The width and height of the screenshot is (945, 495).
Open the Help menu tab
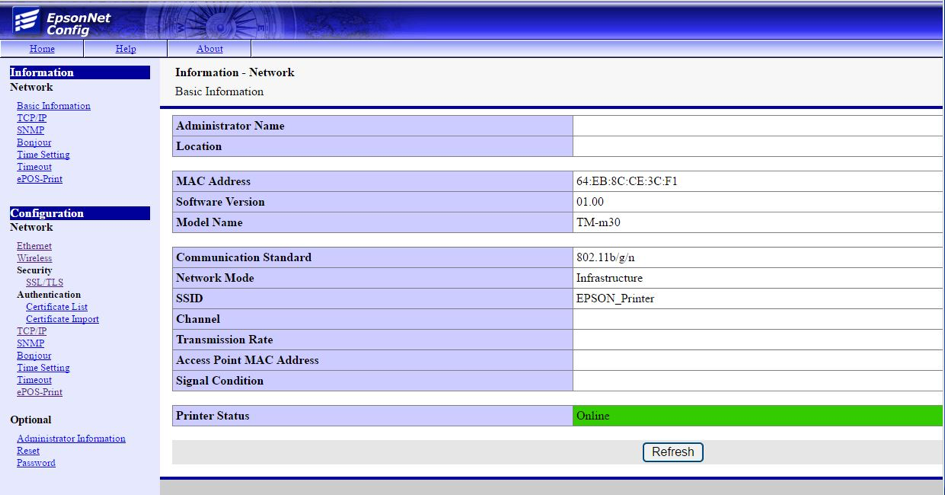(x=125, y=48)
